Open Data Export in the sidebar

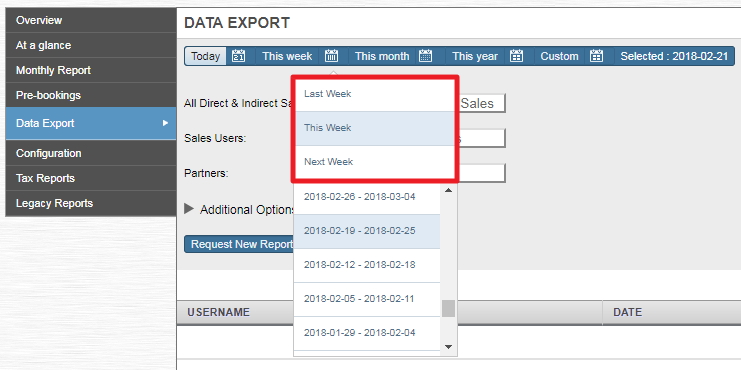click(x=91, y=123)
